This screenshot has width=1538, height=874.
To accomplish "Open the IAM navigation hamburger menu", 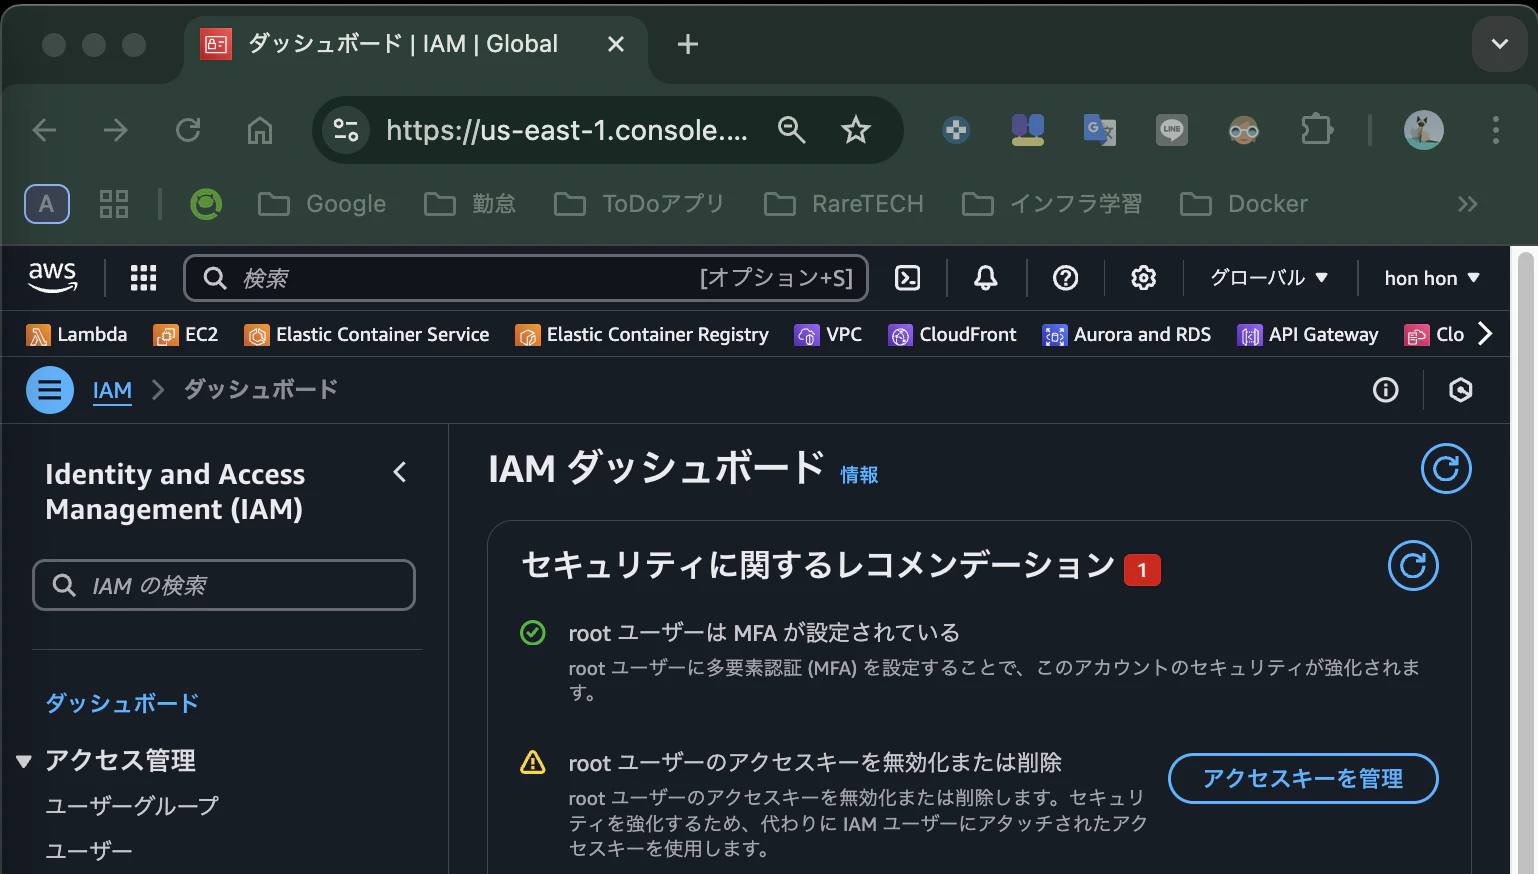I will click(x=49, y=390).
